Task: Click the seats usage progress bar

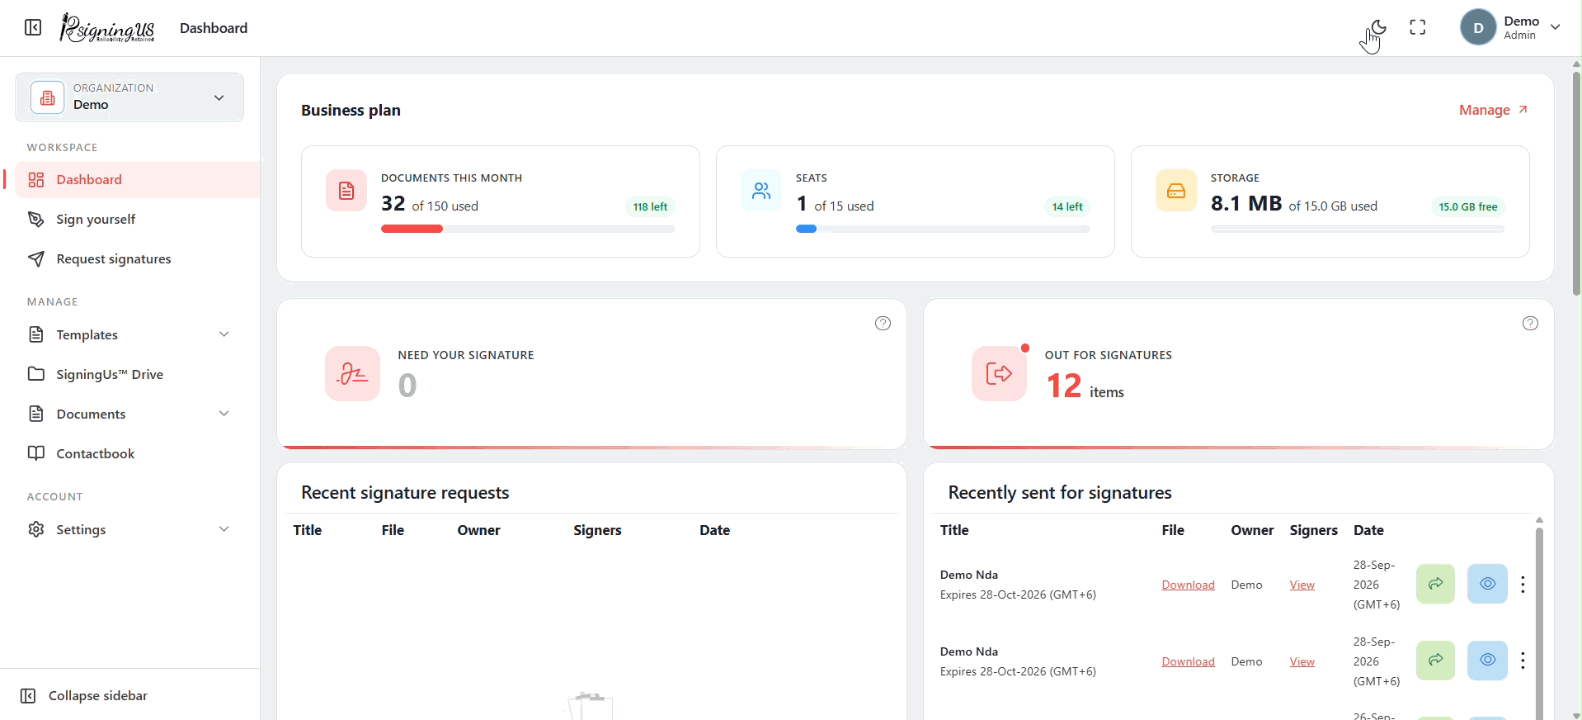Action: point(943,229)
